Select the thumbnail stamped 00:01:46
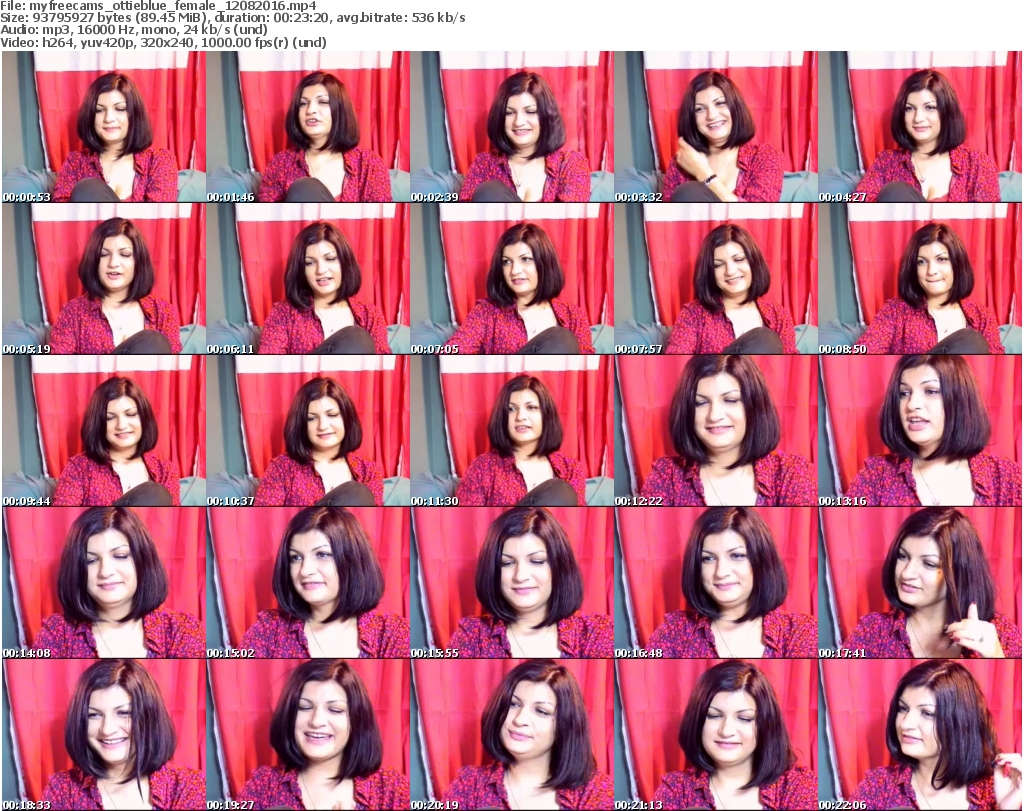Screen dimensions: 1024x811 tap(308, 127)
